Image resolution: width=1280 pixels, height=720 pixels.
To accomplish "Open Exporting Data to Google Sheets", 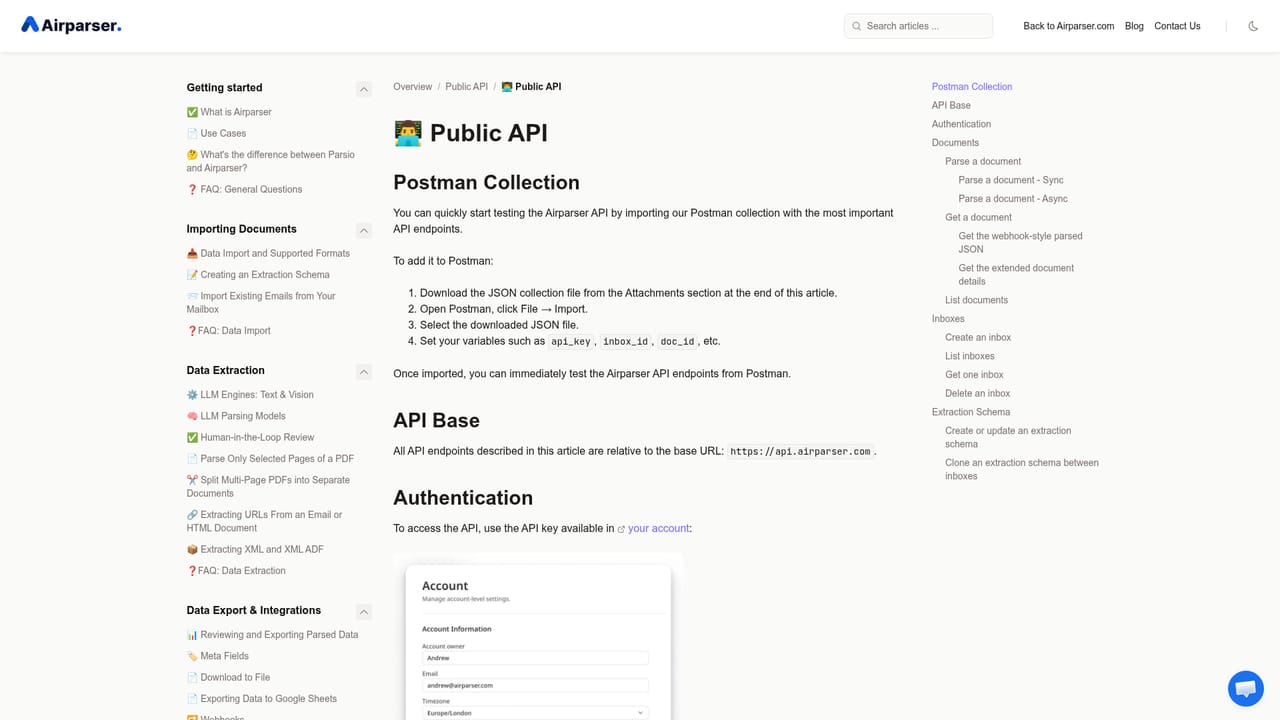I will 261,698.
